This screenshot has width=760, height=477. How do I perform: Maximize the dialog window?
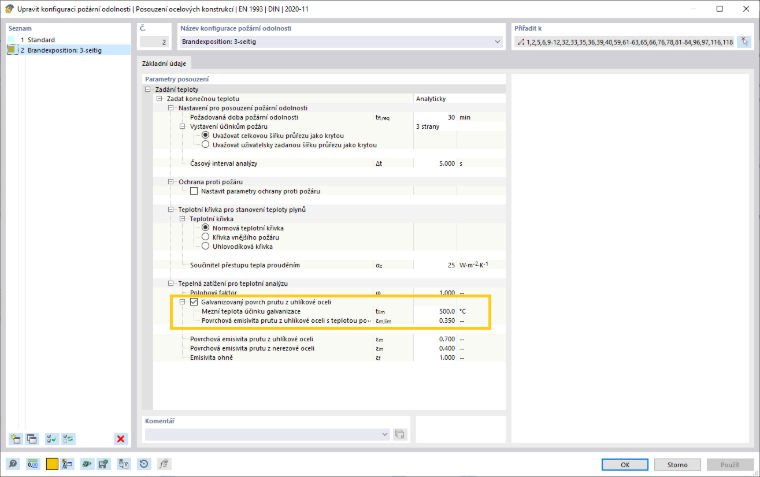tap(720, 9)
